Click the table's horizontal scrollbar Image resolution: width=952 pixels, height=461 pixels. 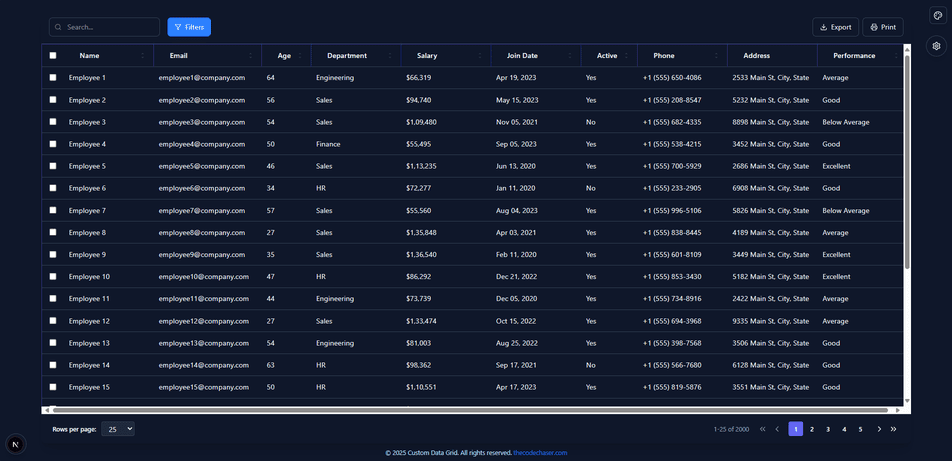coord(470,410)
